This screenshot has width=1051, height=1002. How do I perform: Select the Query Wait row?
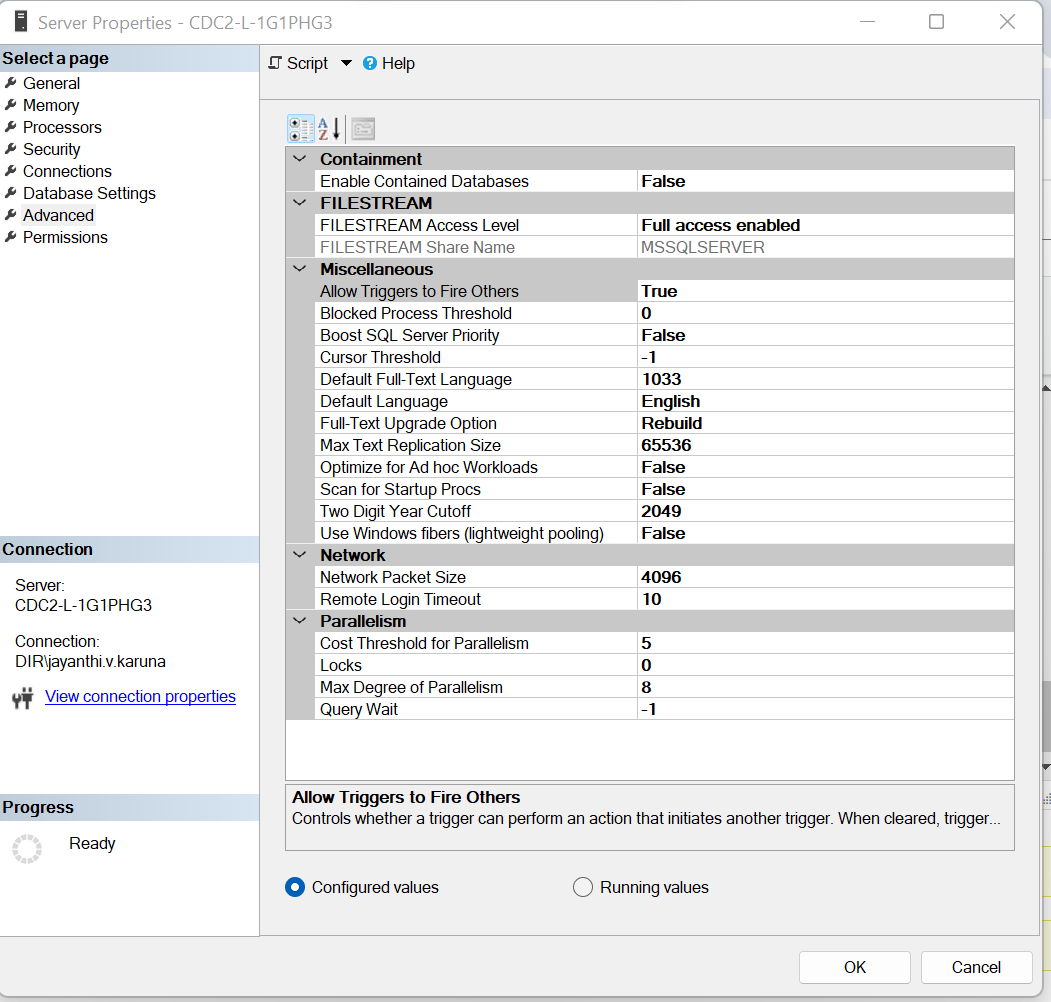pyautogui.click(x=664, y=709)
